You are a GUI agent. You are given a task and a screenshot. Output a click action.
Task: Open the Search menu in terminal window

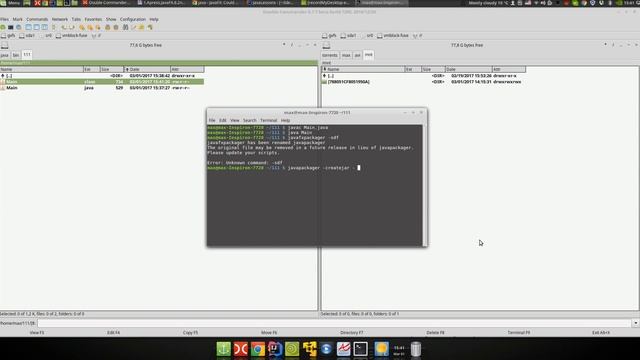tap(250, 120)
